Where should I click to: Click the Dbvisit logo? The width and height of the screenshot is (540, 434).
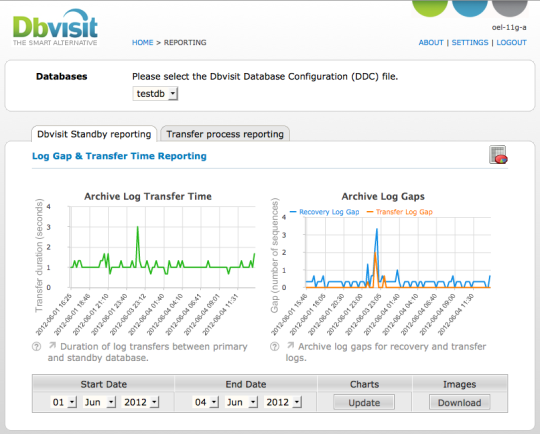point(55,28)
